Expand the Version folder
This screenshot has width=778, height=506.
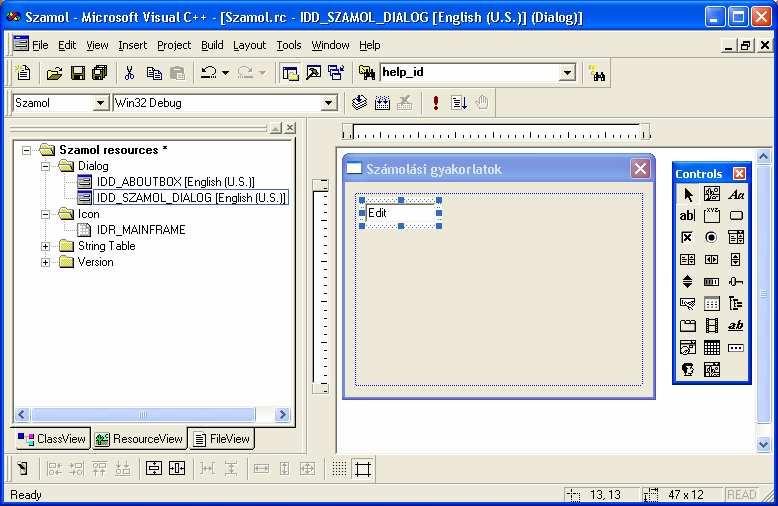tap(45, 262)
